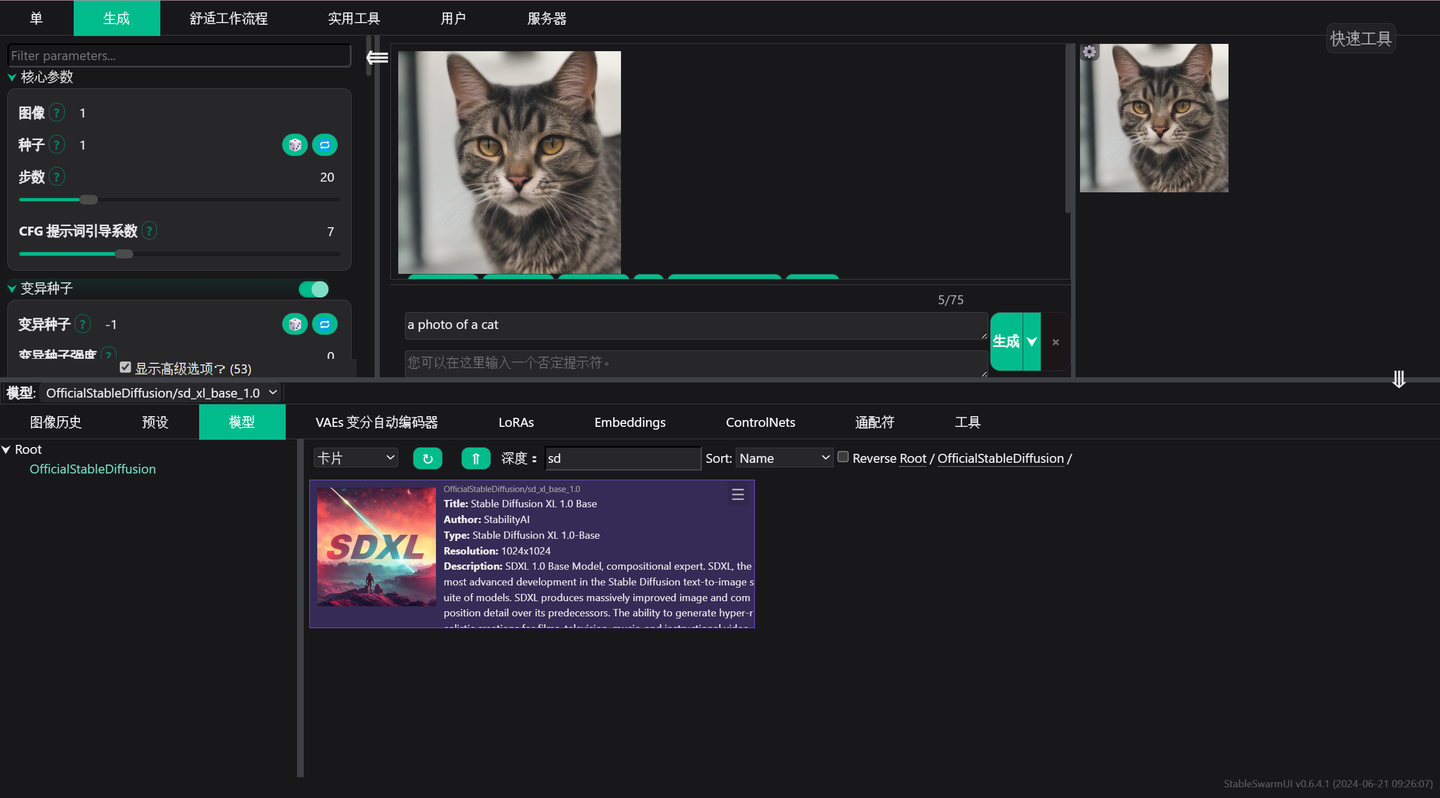Select OfficialStableDiffusion in the folder tree
Viewport: 1440px width, 798px height.
click(93, 469)
